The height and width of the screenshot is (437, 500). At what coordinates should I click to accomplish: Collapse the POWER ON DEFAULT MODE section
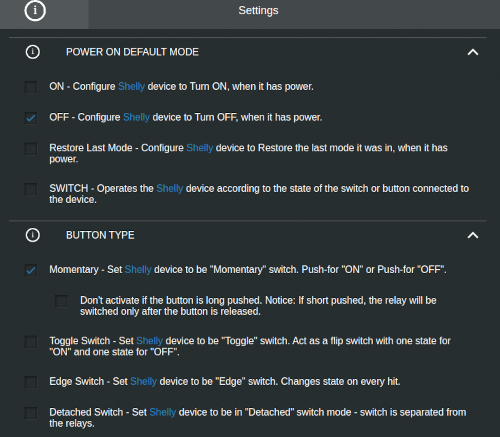click(x=473, y=52)
